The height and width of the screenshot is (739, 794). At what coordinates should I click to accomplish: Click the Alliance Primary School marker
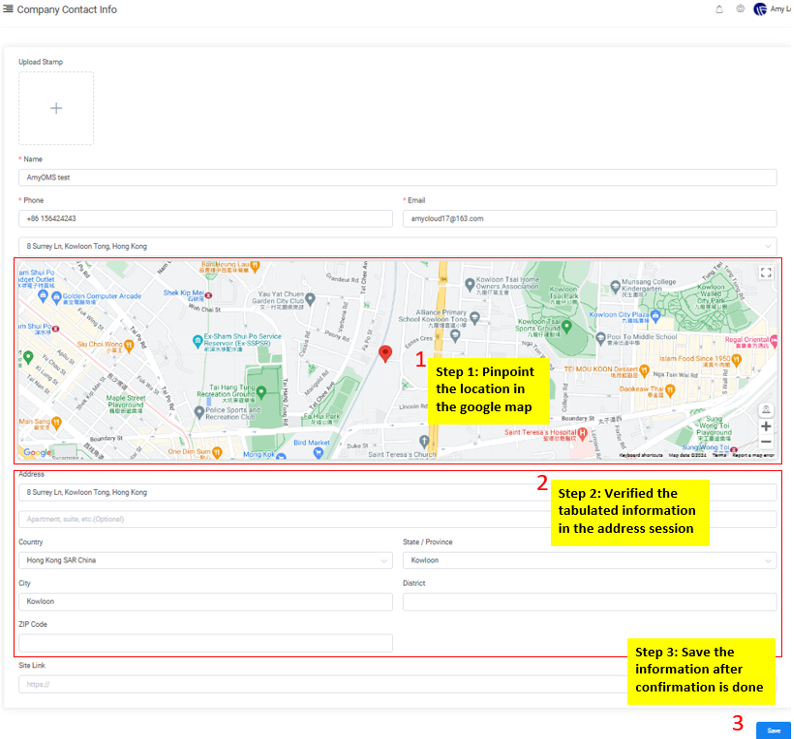pyautogui.click(x=474, y=318)
